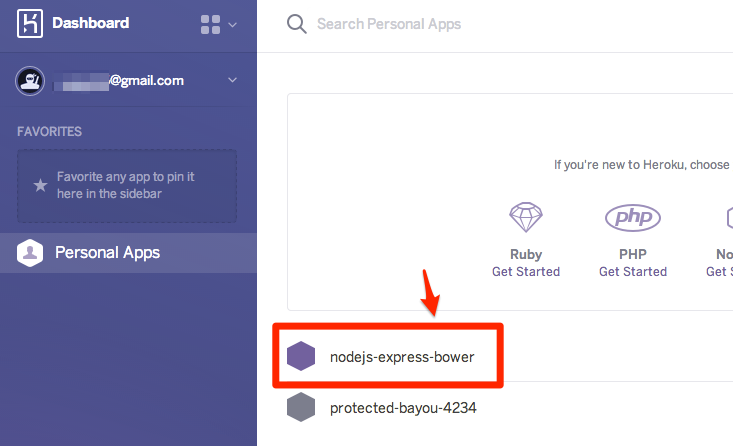Open the Ruby Get Started link

pos(526,271)
